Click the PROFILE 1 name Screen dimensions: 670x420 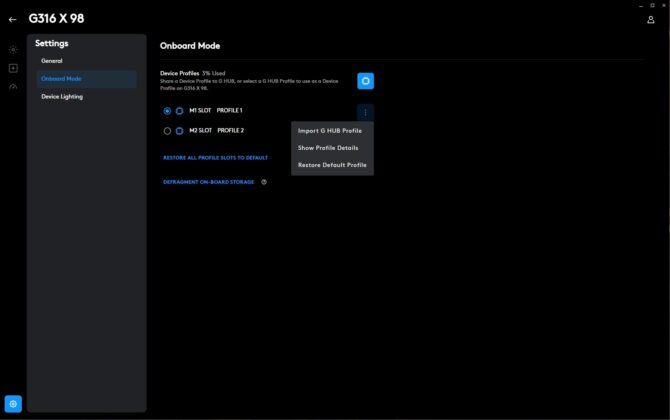(229, 110)
